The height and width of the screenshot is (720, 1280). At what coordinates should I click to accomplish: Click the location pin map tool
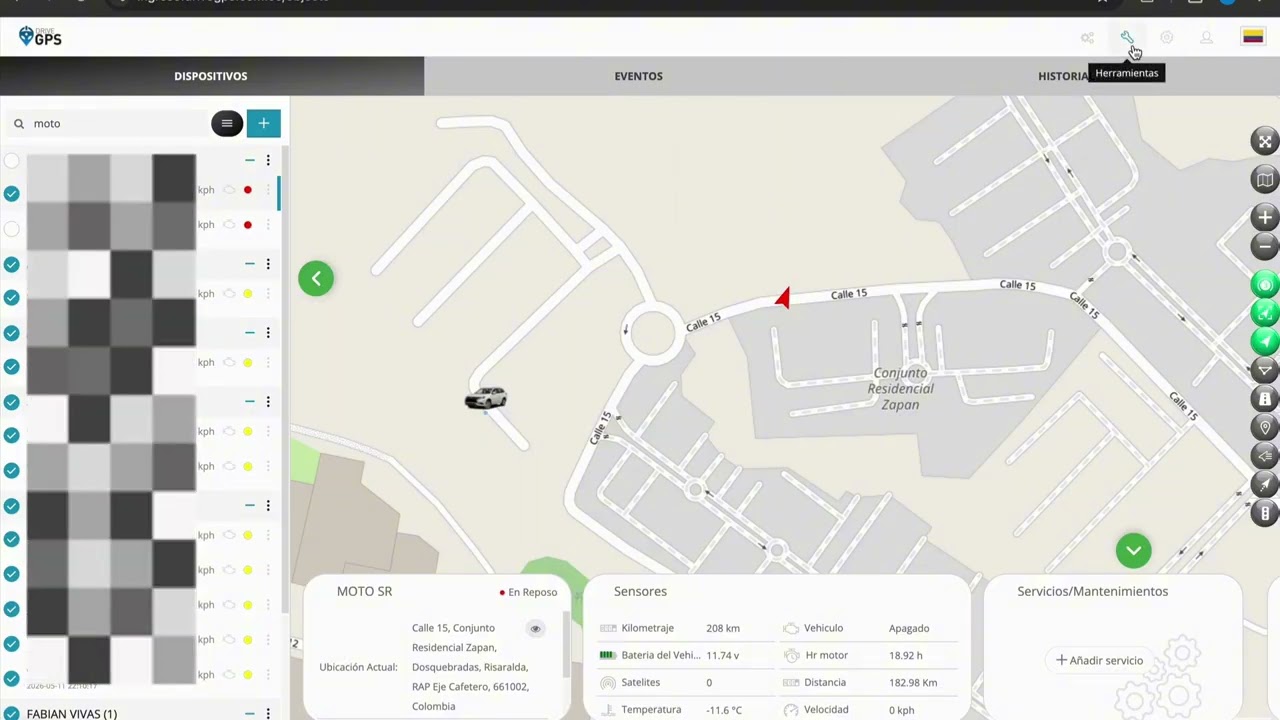pos(1265,428)
